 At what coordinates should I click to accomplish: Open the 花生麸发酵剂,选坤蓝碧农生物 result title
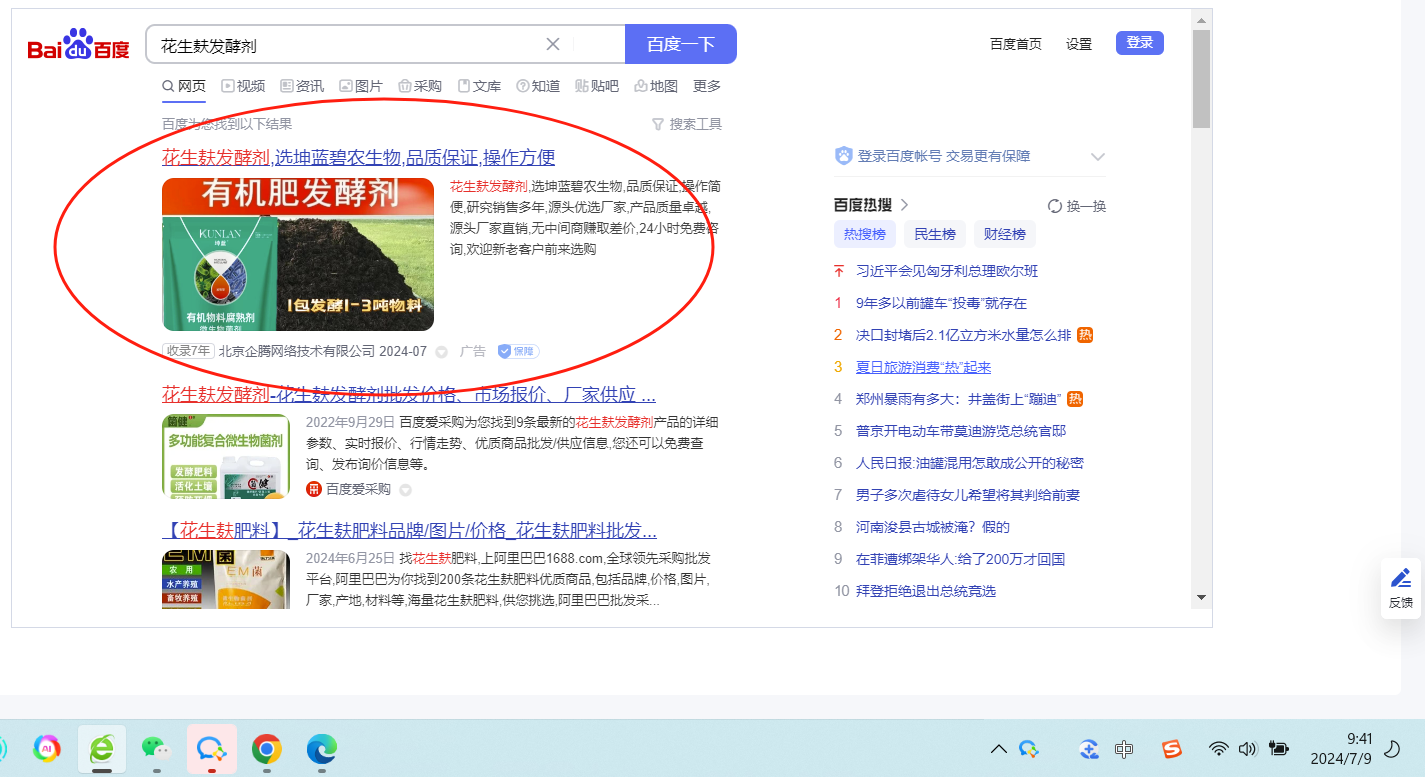359,158
